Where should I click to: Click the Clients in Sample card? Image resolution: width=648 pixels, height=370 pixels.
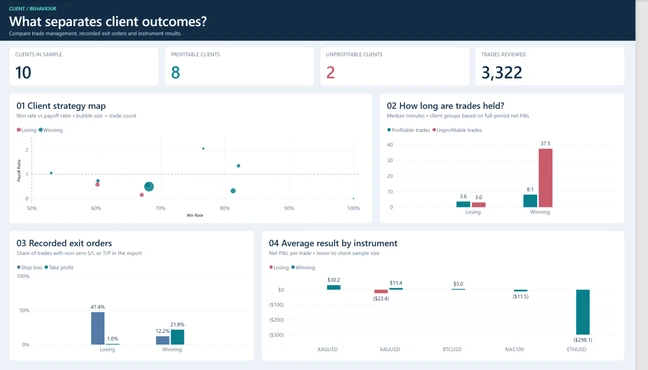pos(84,66)
